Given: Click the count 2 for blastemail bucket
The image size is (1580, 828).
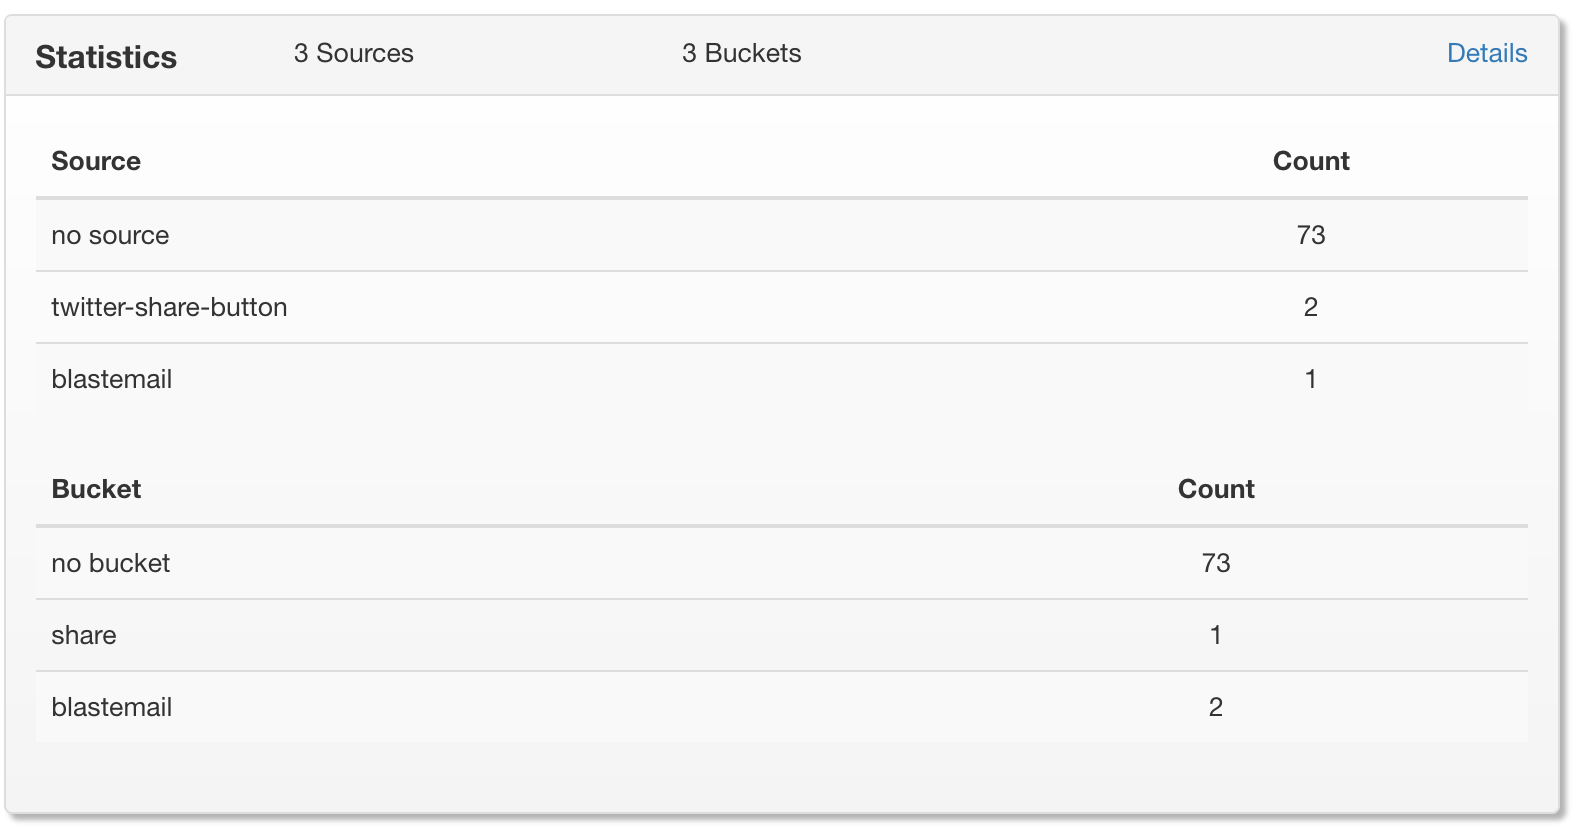Looking at the screenshot, I should [x=1216, y=707].
